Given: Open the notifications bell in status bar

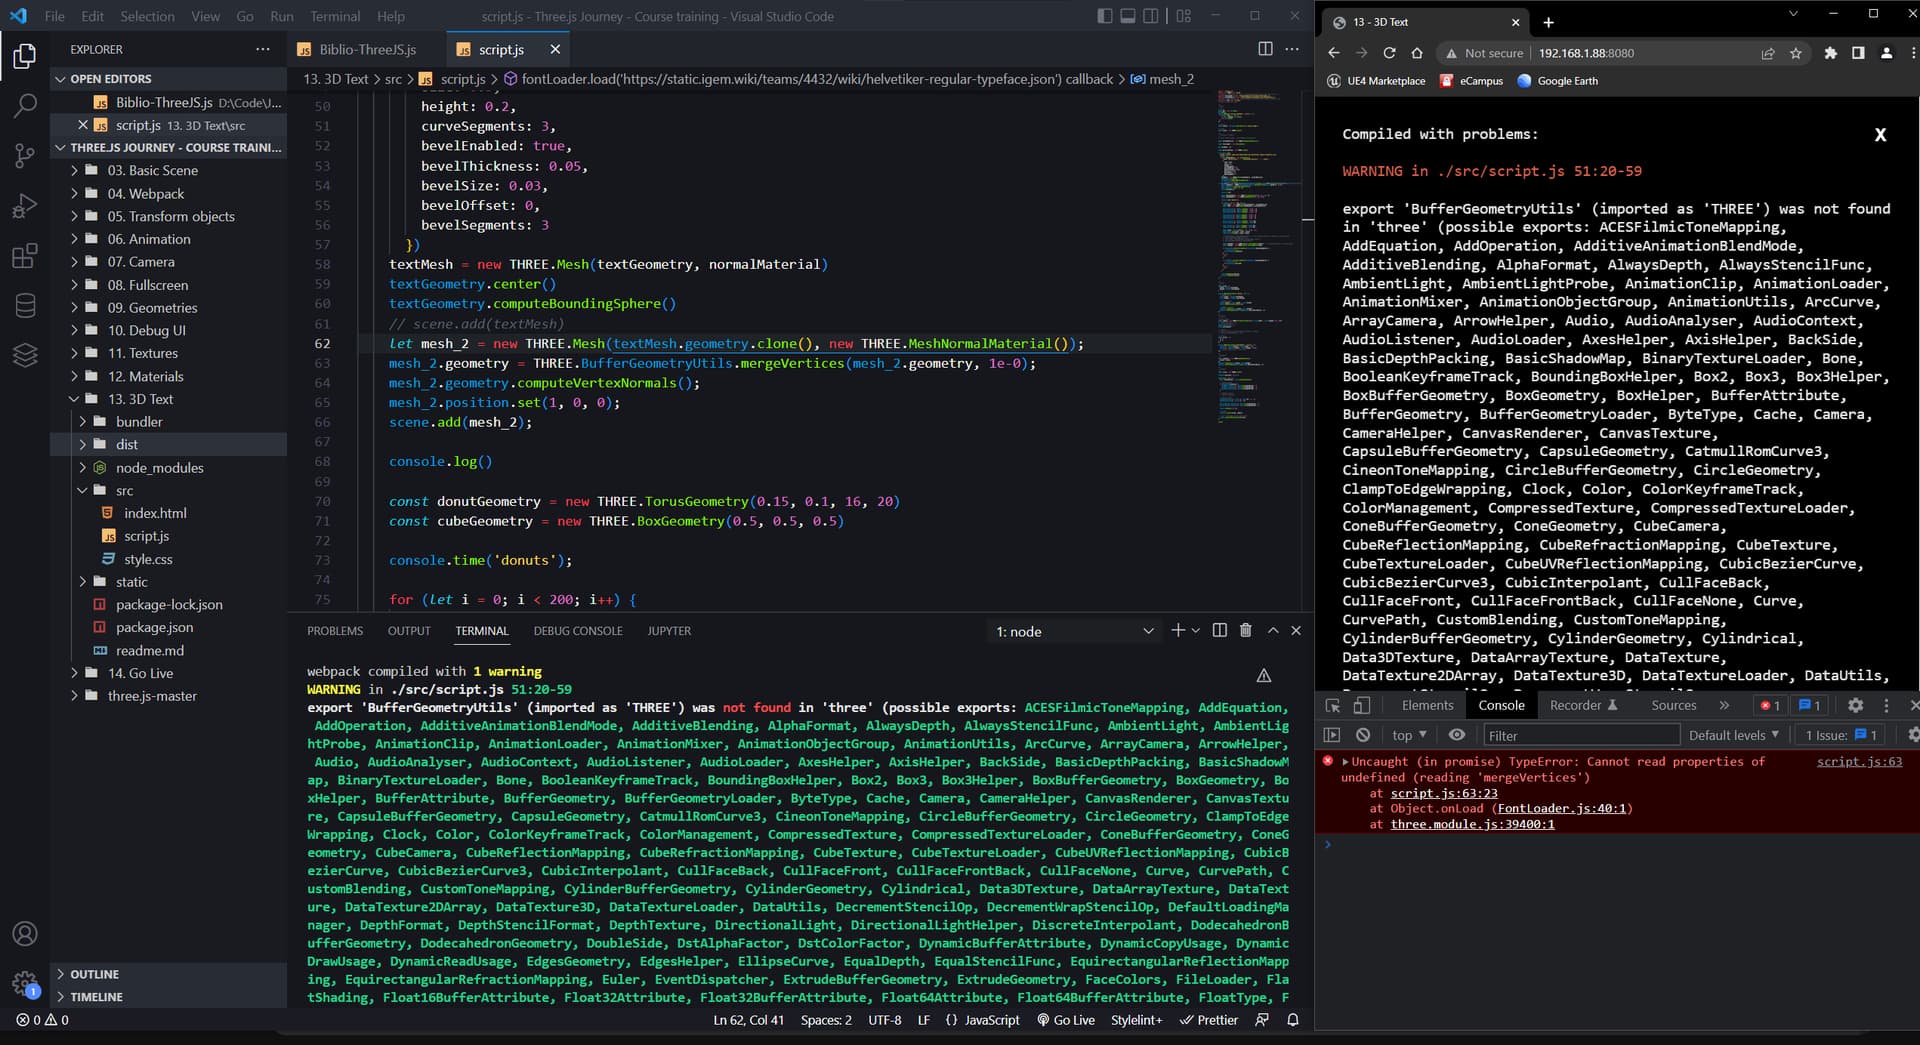Looking at the screenshot, I should (x=1292, y=1020).
